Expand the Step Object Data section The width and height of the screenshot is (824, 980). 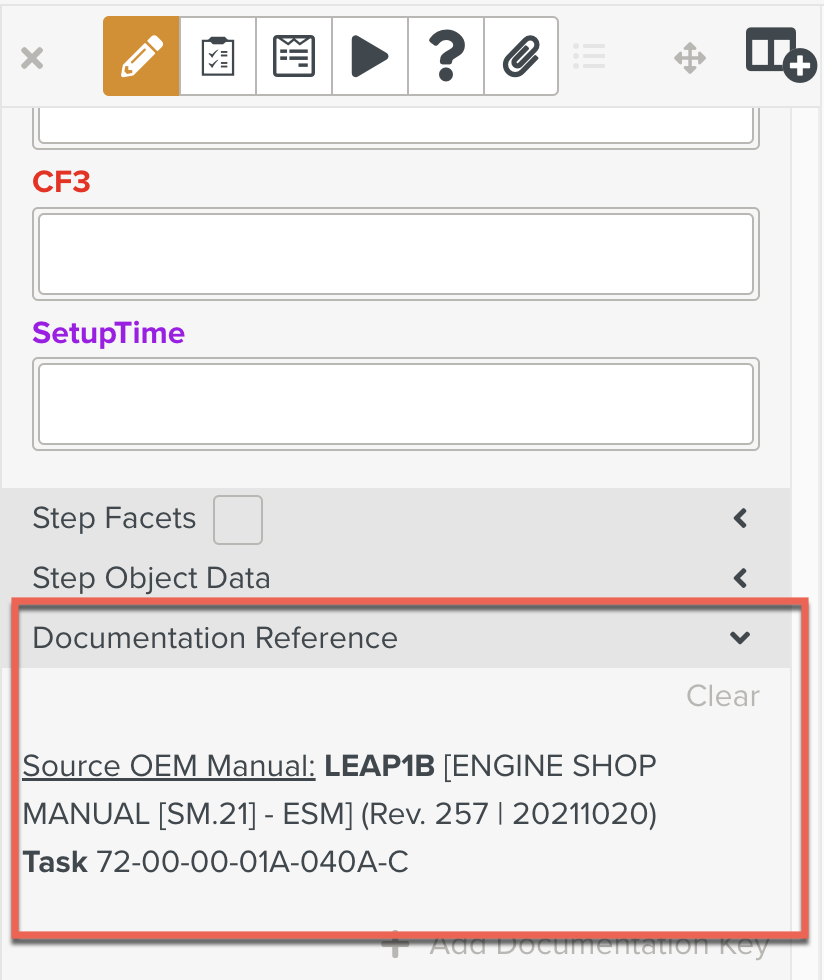click(740, 578)
